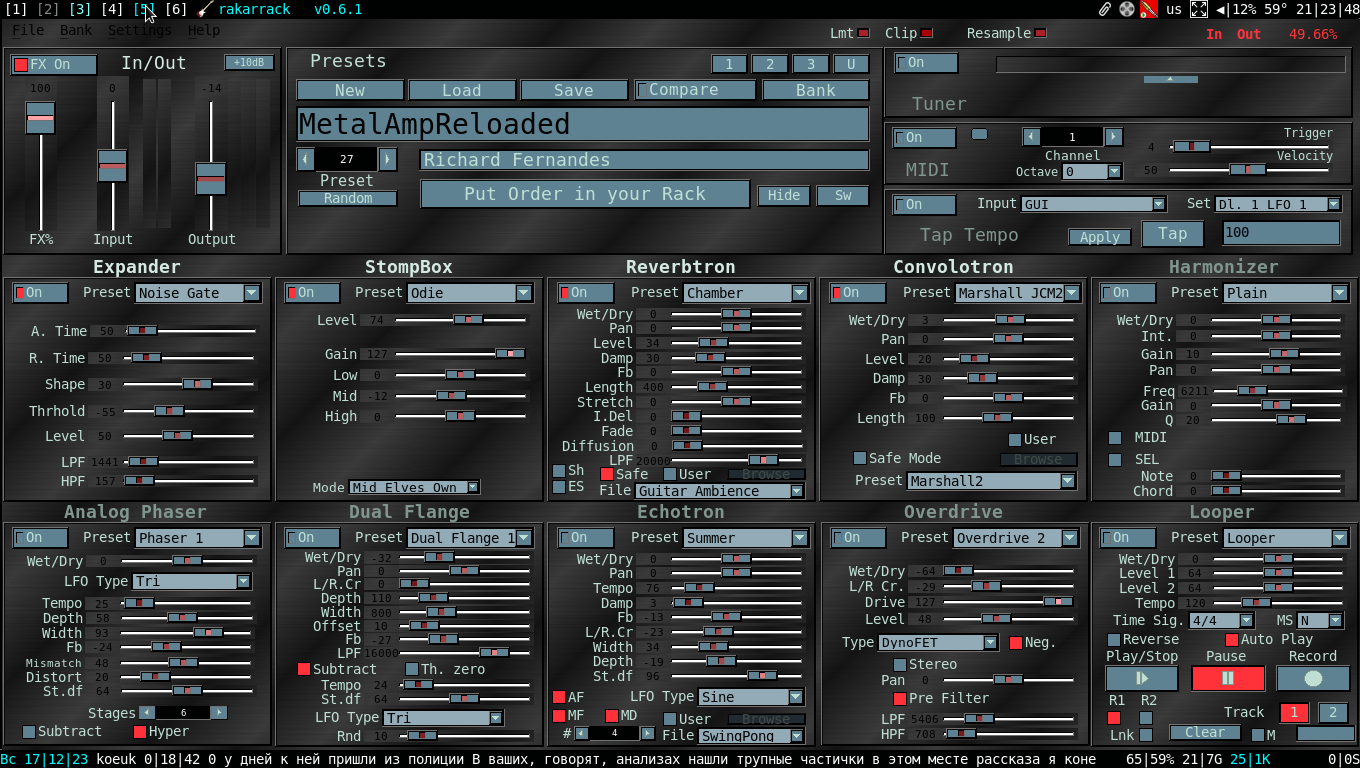Open Reverbtron preset dropdown Chamber
Image resolution: width=1360 pixels, height=768 pixels.
tap(746, 293)
